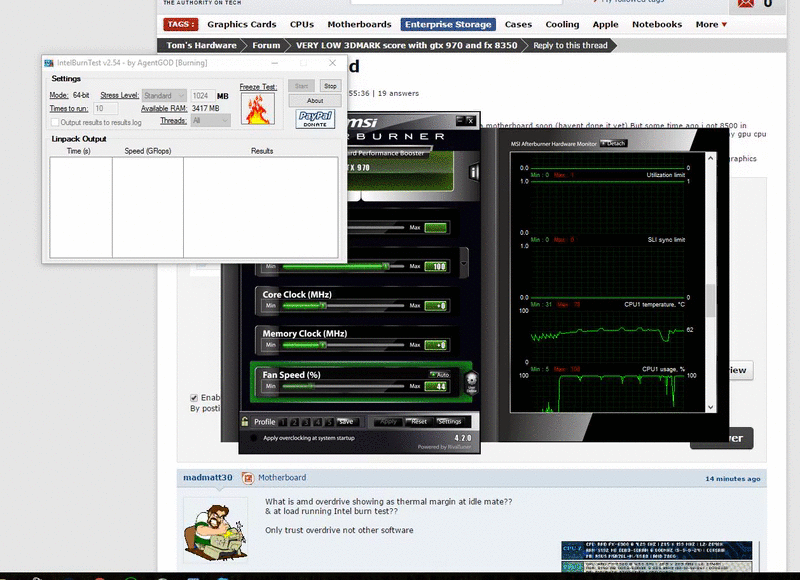This screenshot has width=800, height=580.
Task: Click the Apply button in Afterburner
Action: tap(388, 422)
